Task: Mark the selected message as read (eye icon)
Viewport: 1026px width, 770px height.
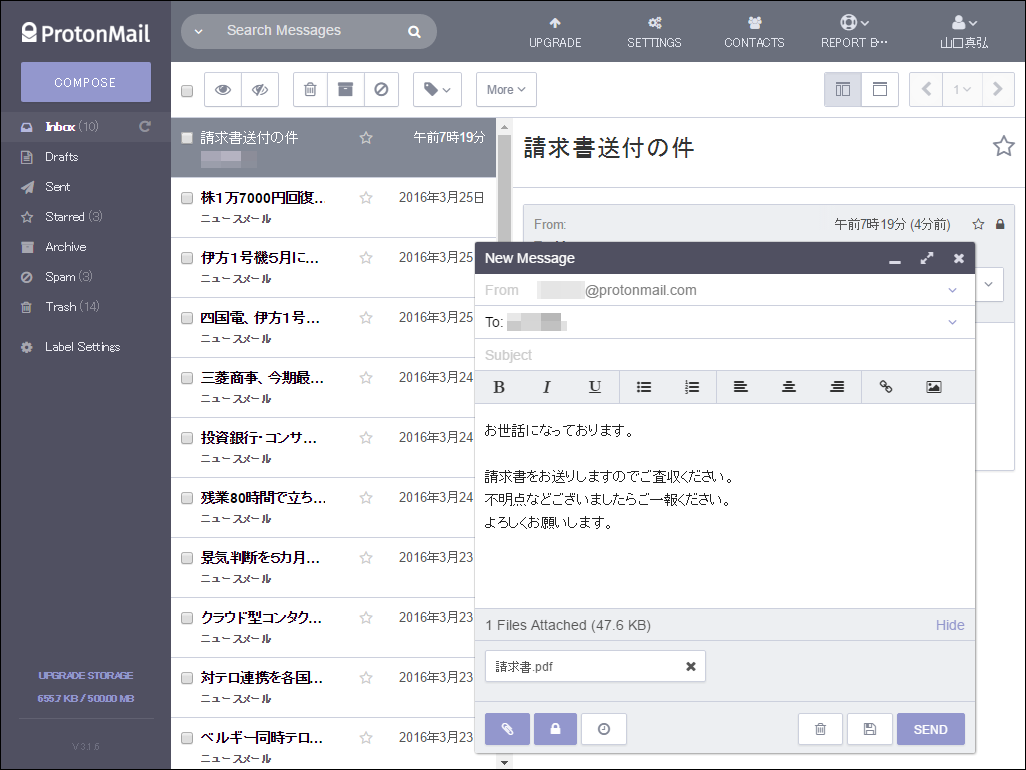Action: click(x=222, y=89)
